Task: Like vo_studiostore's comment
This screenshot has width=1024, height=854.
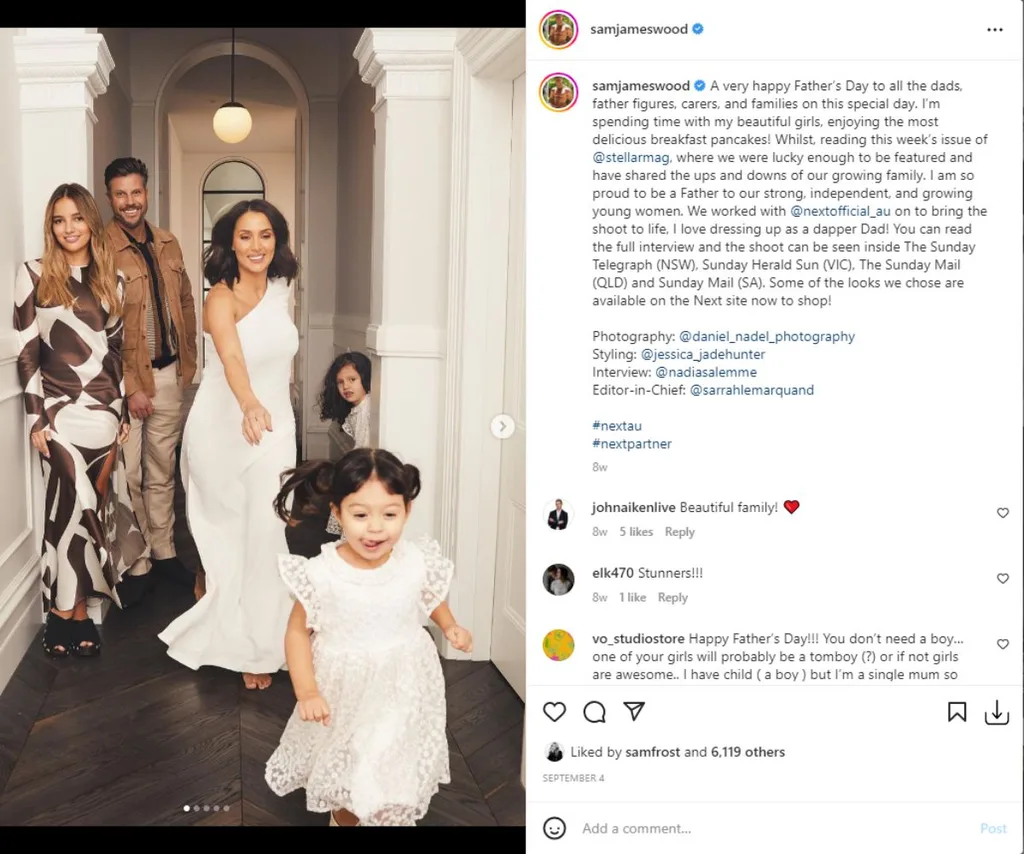Action: coord(1002,644)
